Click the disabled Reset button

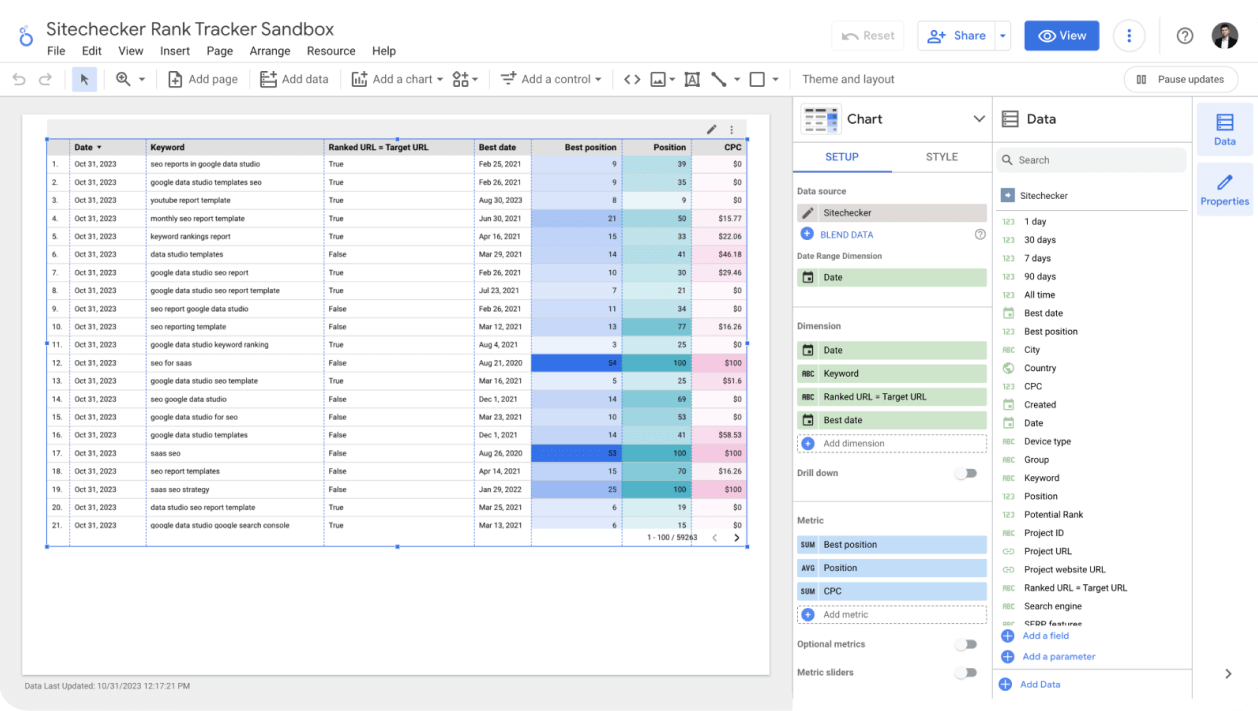click(x=868, y=36)
